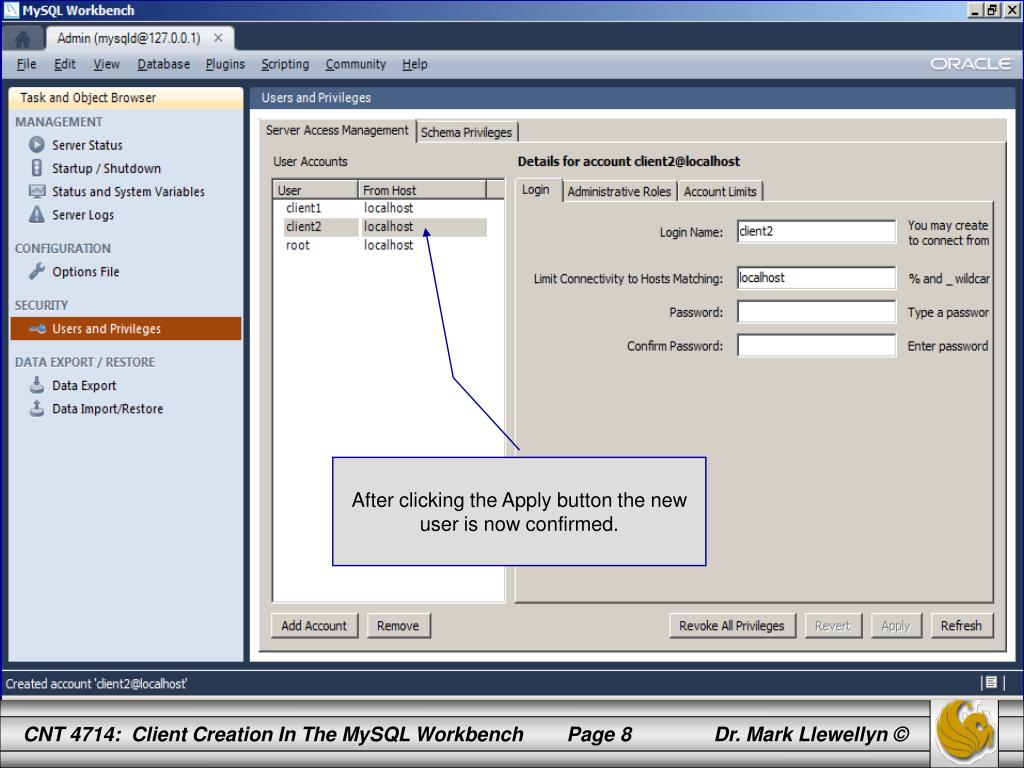Close the Admin (mysqld@127.0.0.1) tab
The image size is (1024, 768).
pos(218,38)
